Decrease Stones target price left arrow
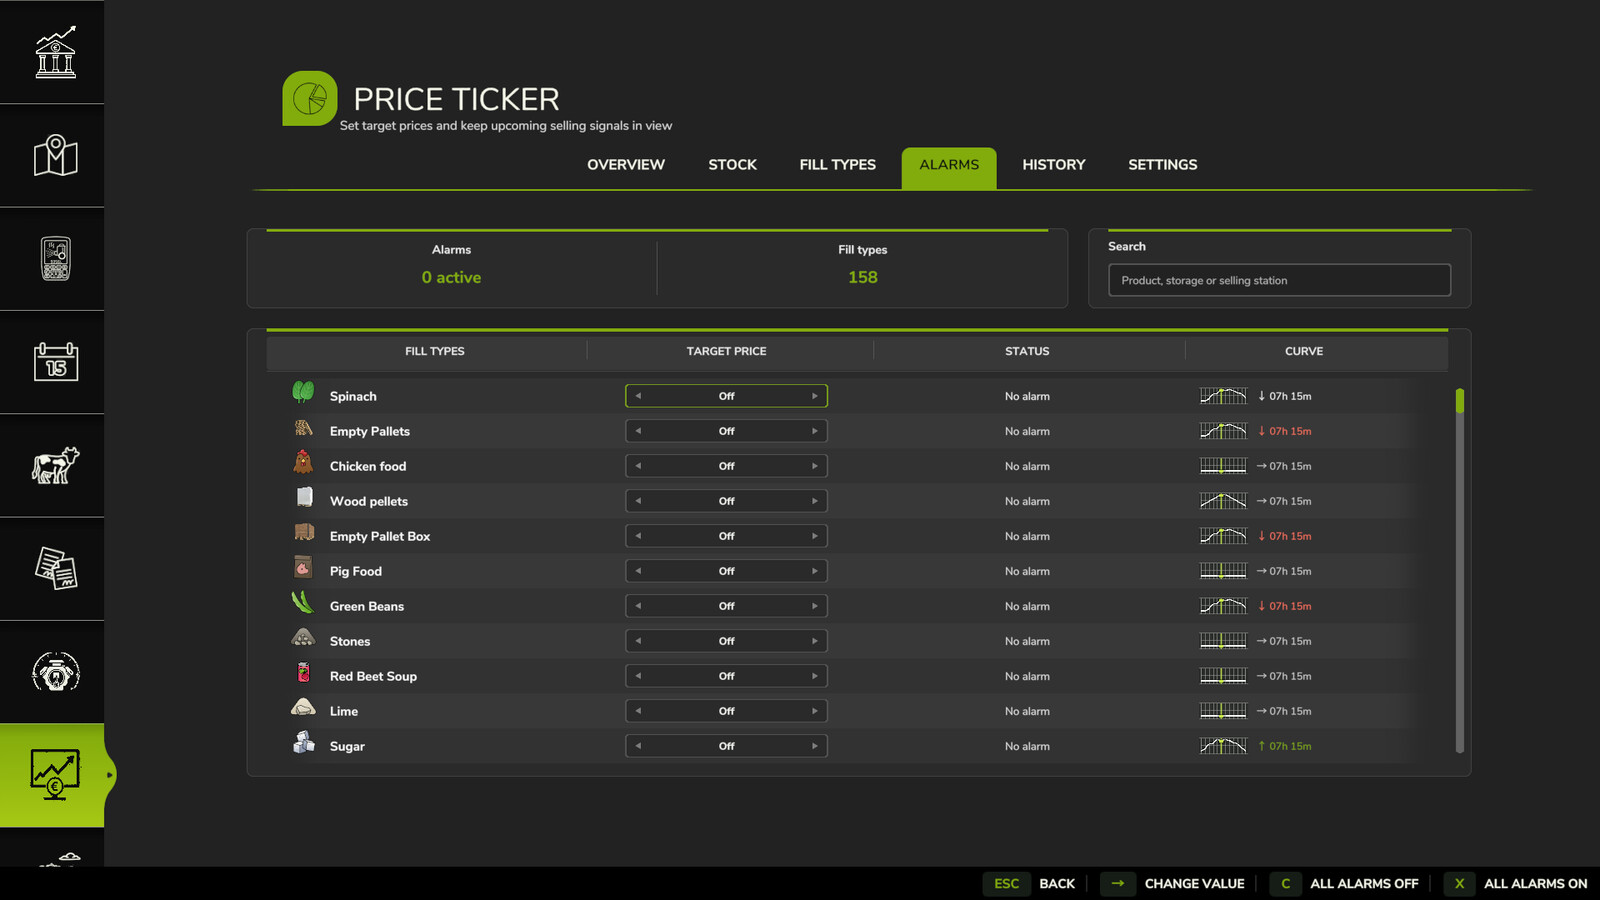 pos(638,641)
